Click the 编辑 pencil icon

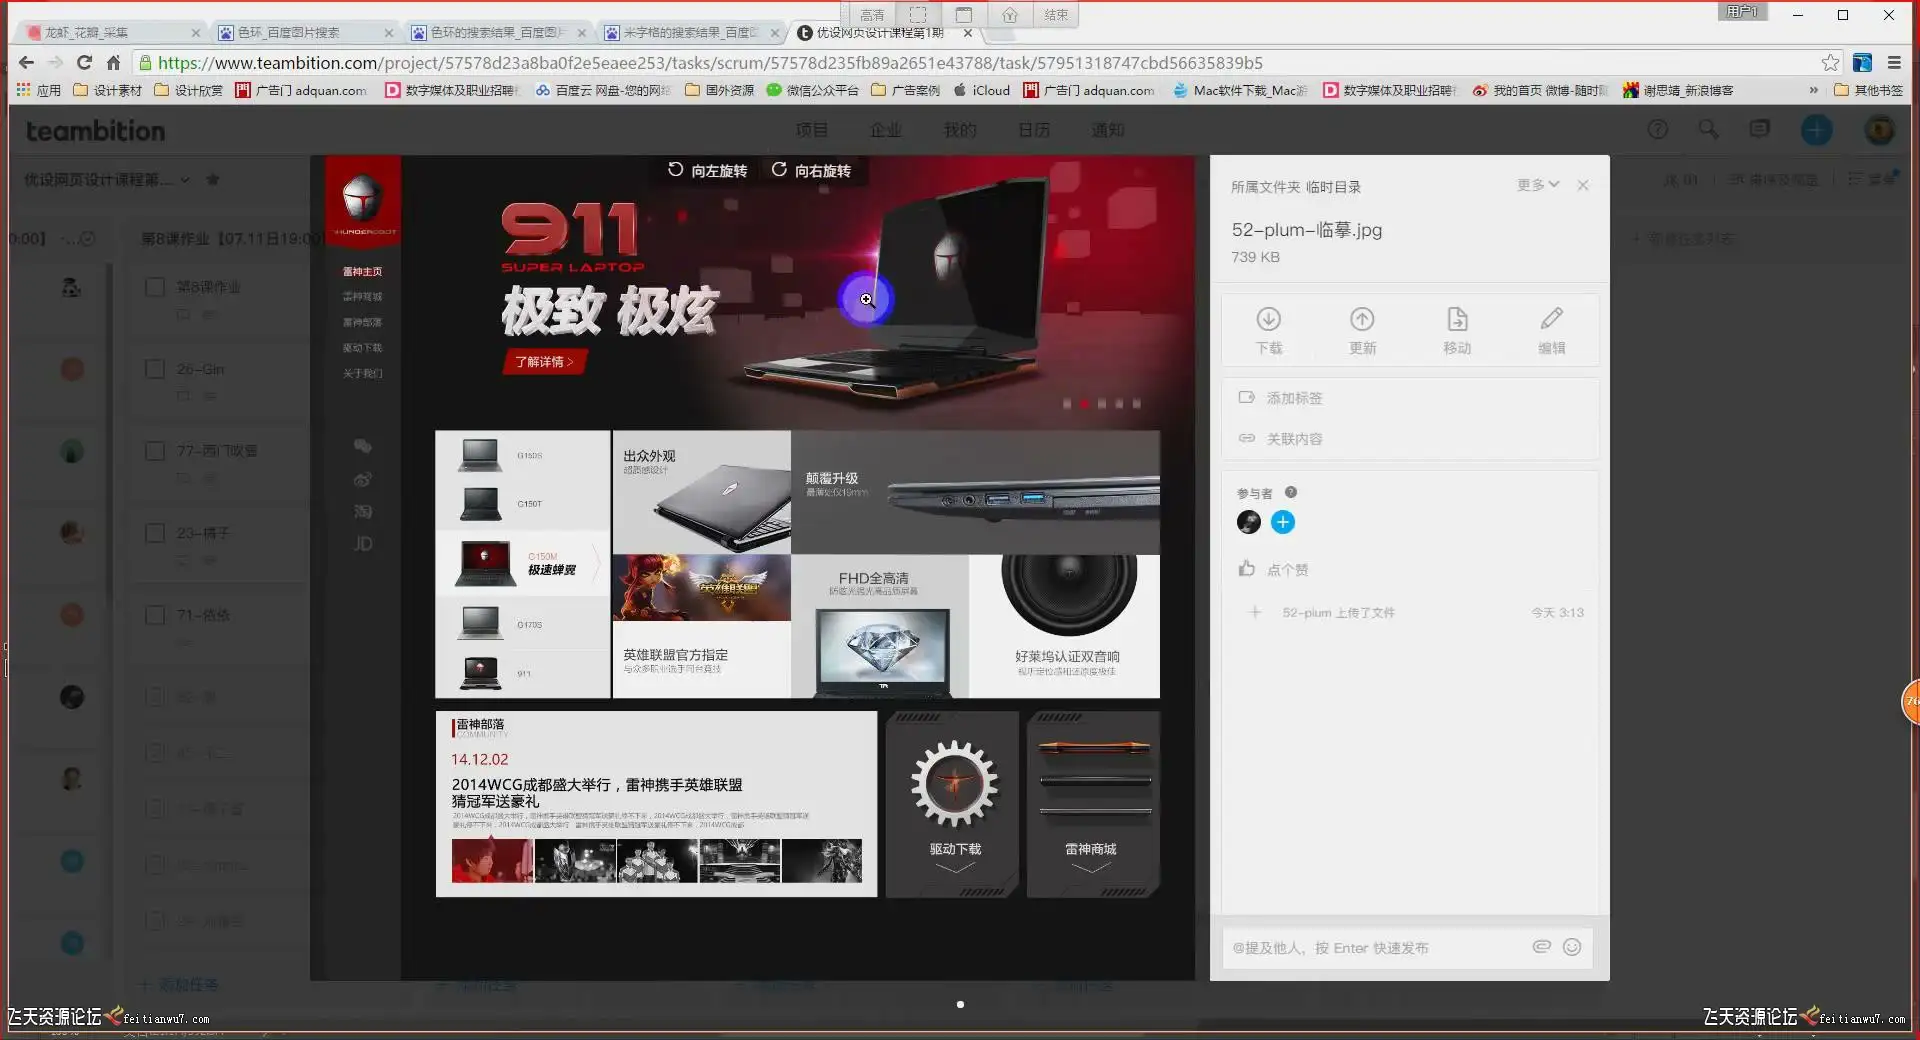coord(1552,319)
